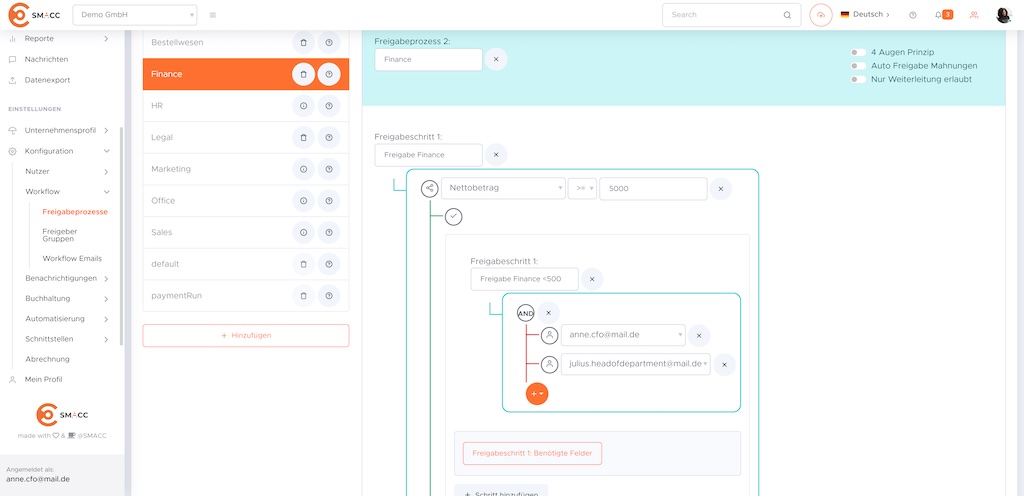
Task: Open Freigeber Gruppen in the sidebar
Action: 59,235
